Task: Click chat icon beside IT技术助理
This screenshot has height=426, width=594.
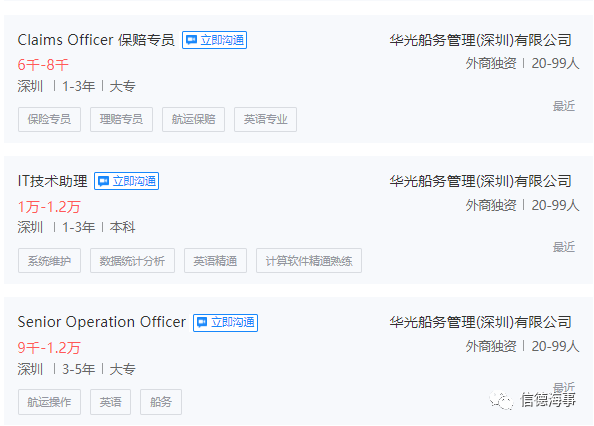Action: point(103,181)
